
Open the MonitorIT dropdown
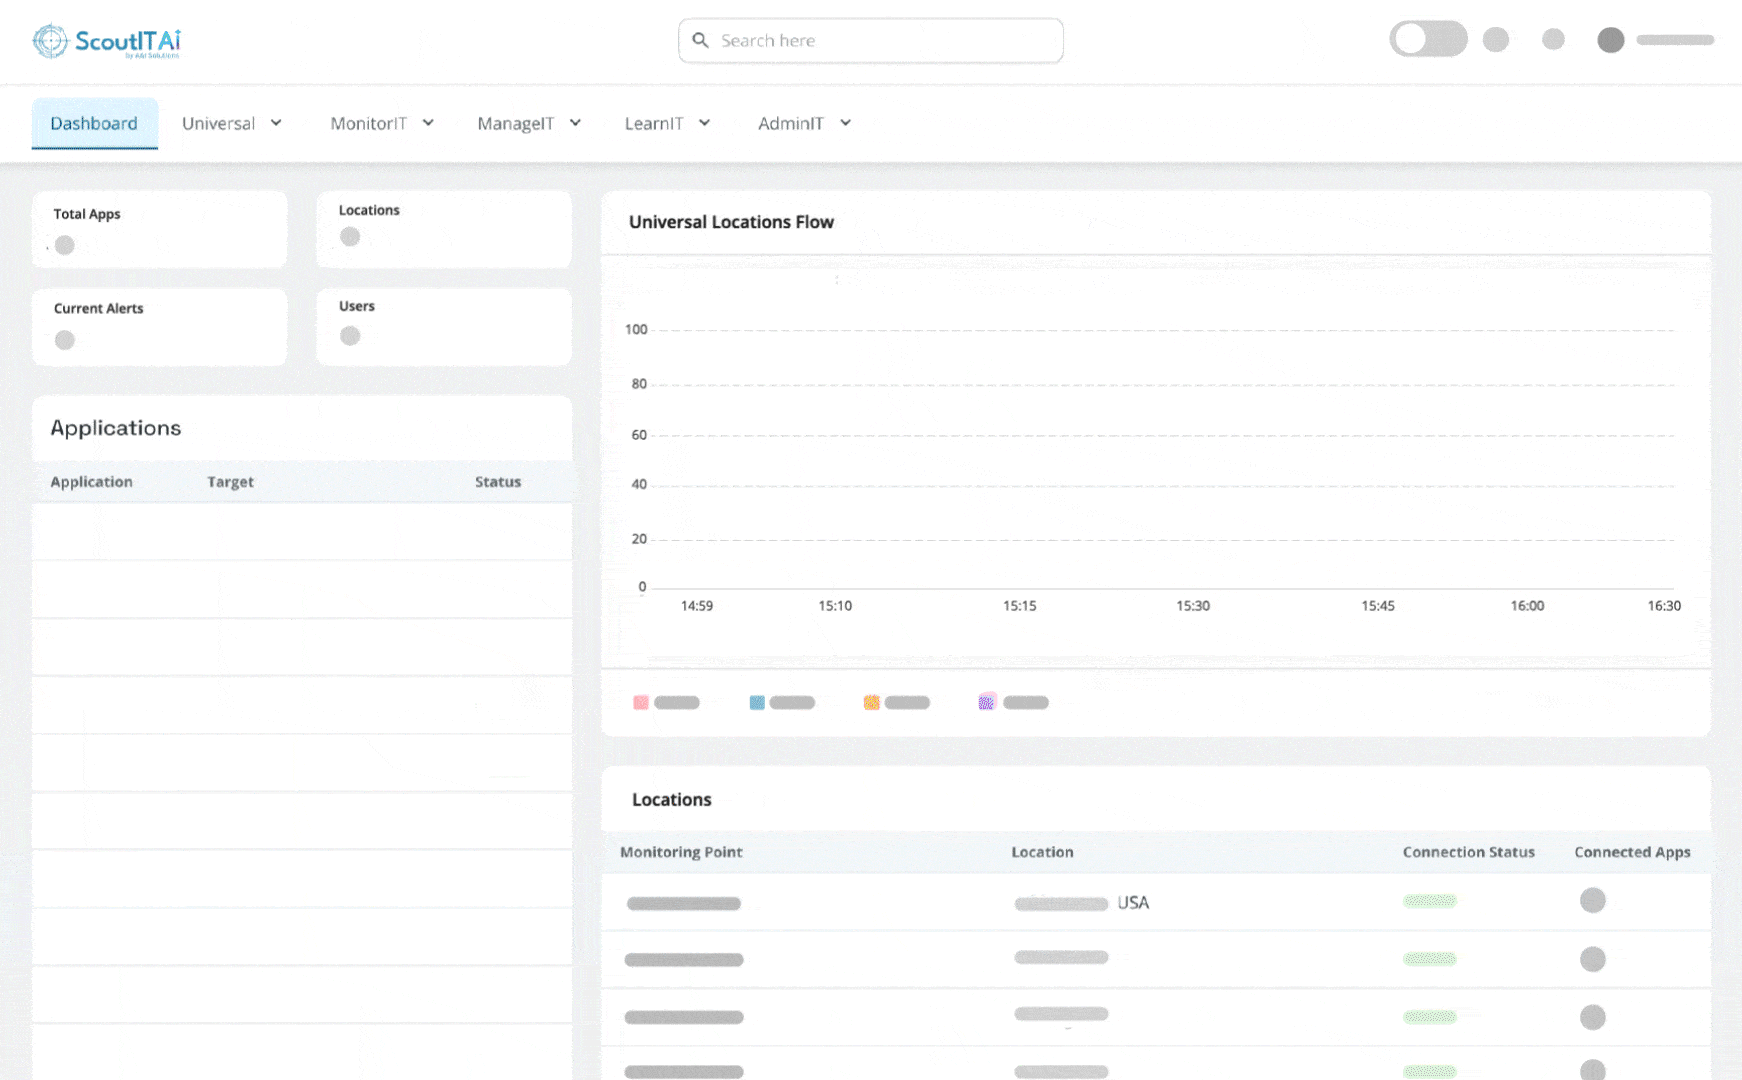coord(381,123)
